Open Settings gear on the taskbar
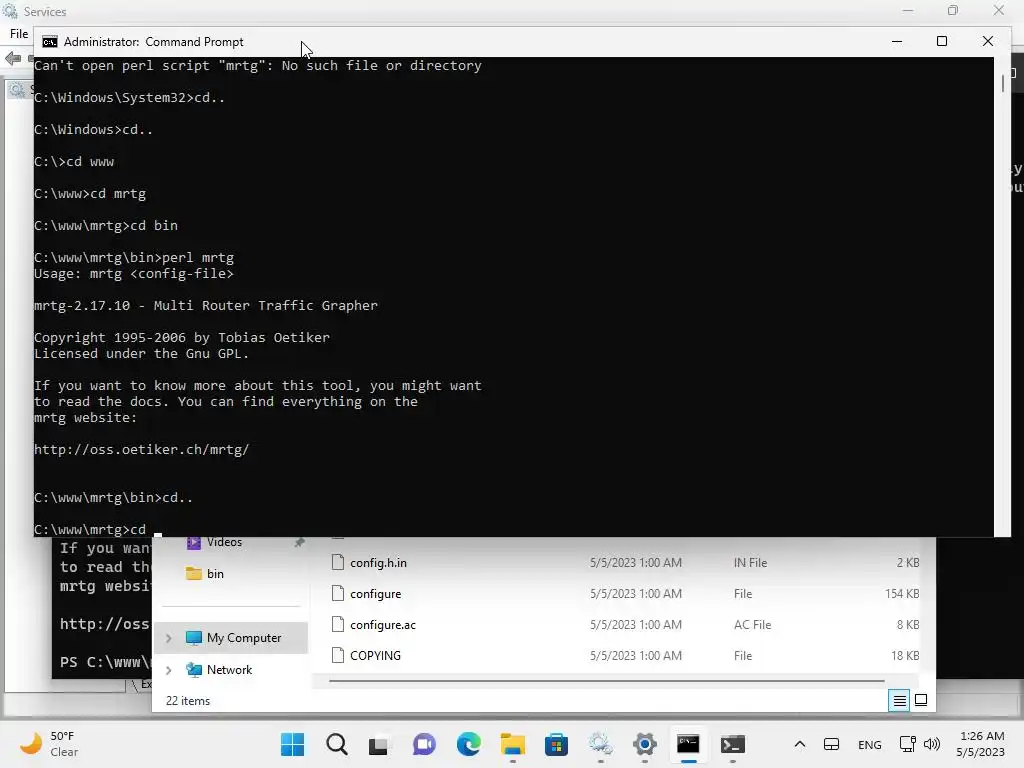Screen dimensions: 1024x768 (x=645, y=744)
